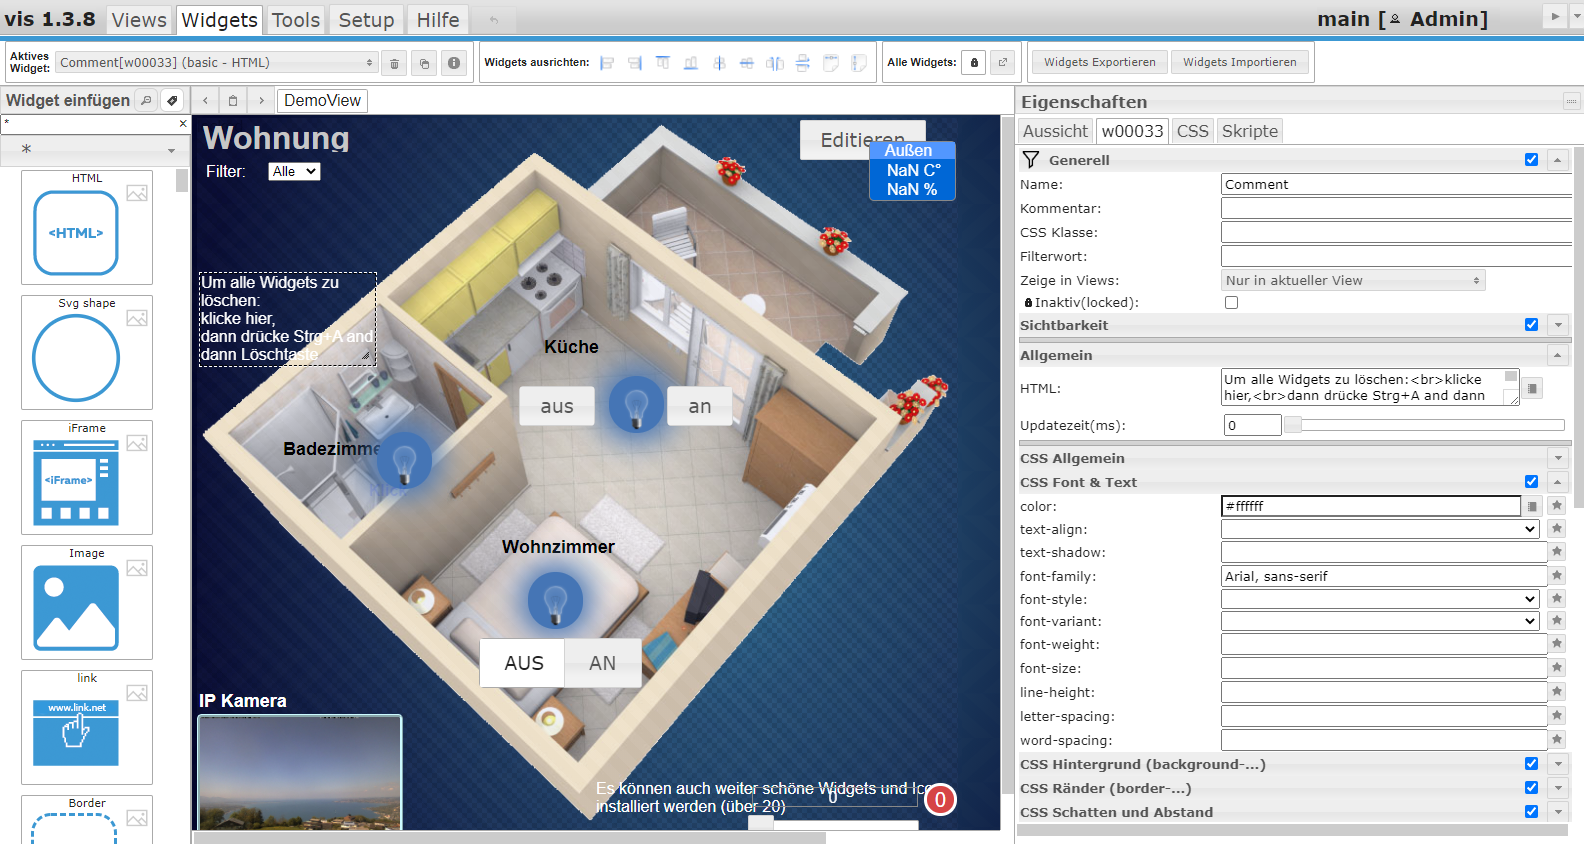Click the star icon next to font-family

pyautogui.click(x=1557, y=576)
